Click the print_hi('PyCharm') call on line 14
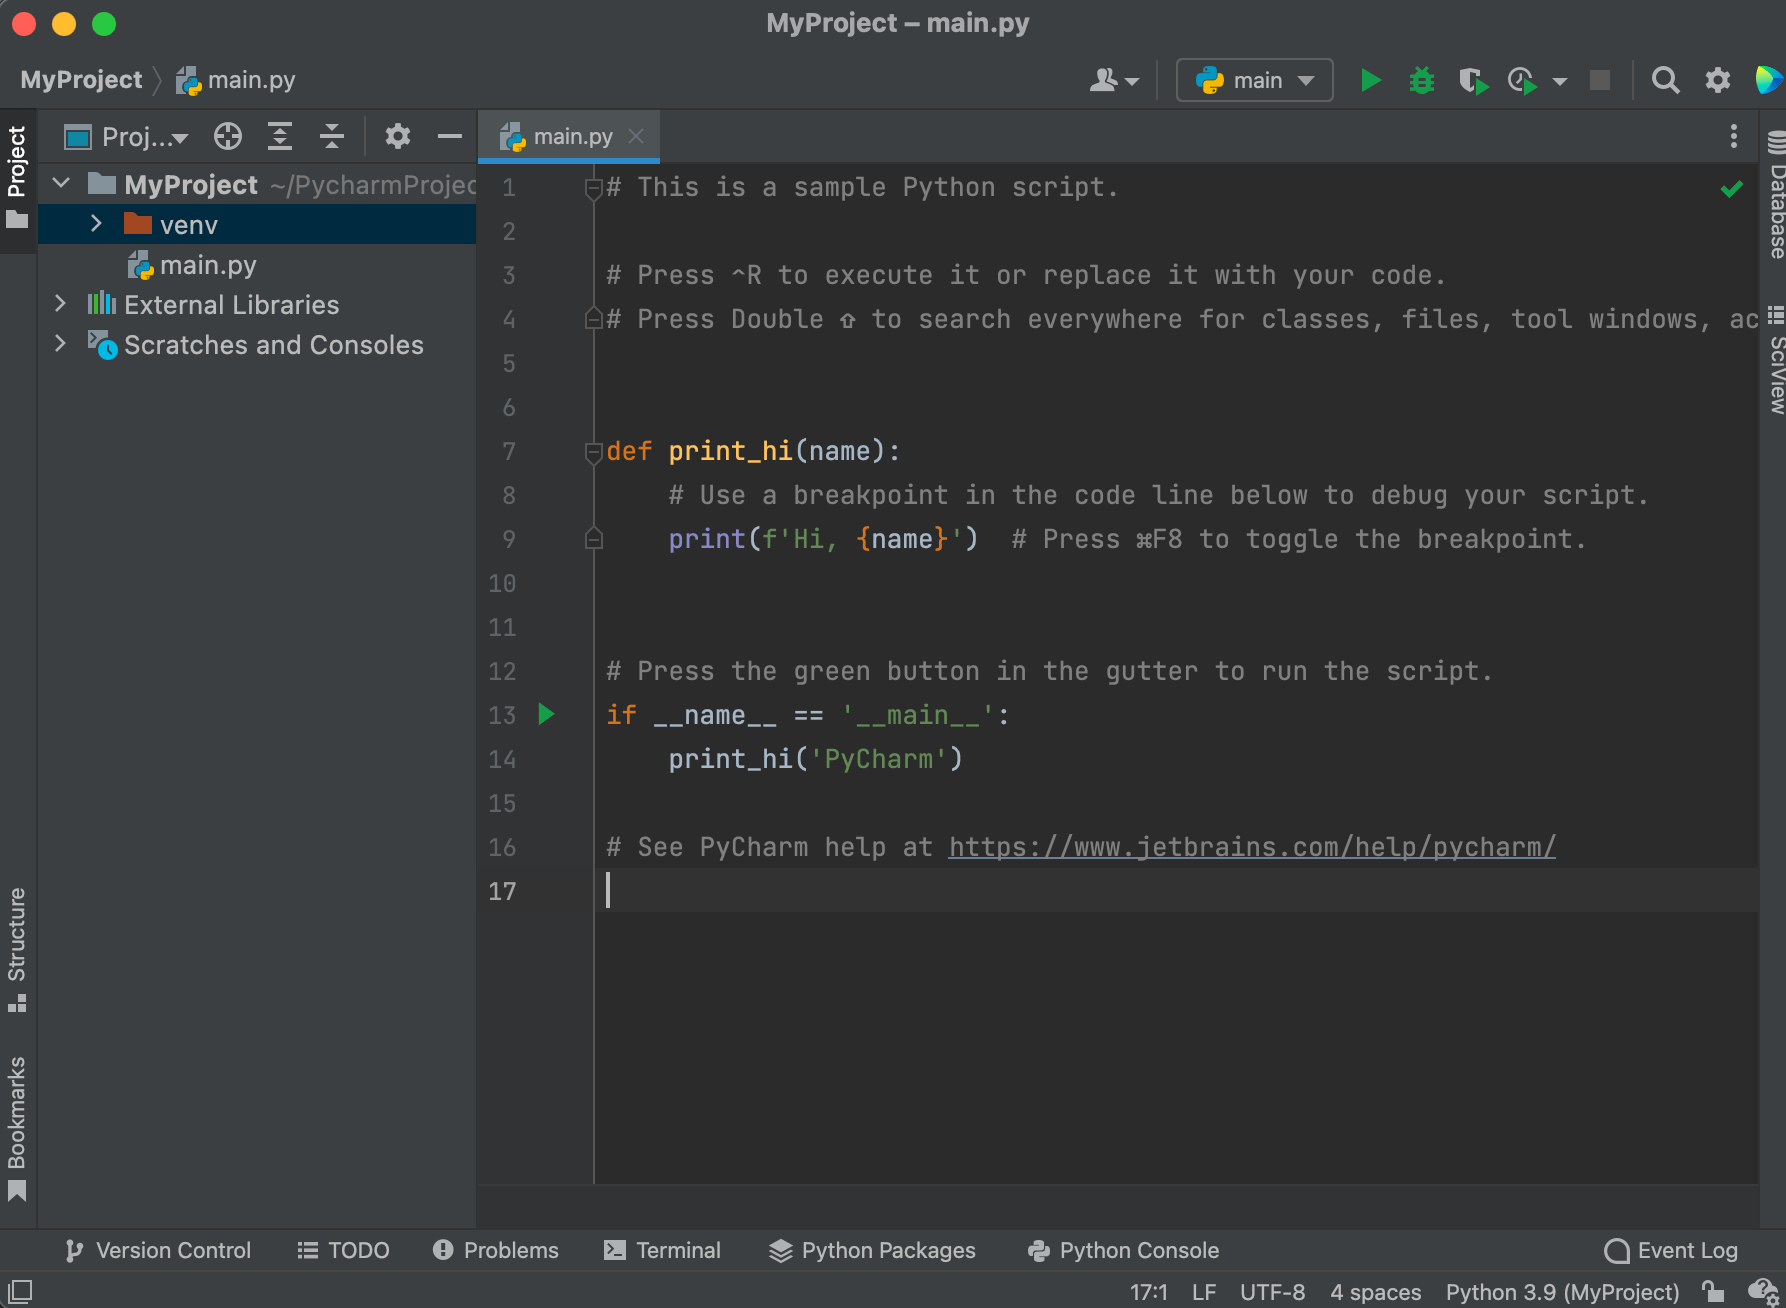The image size is (1786, 1308). pos(816,759)
